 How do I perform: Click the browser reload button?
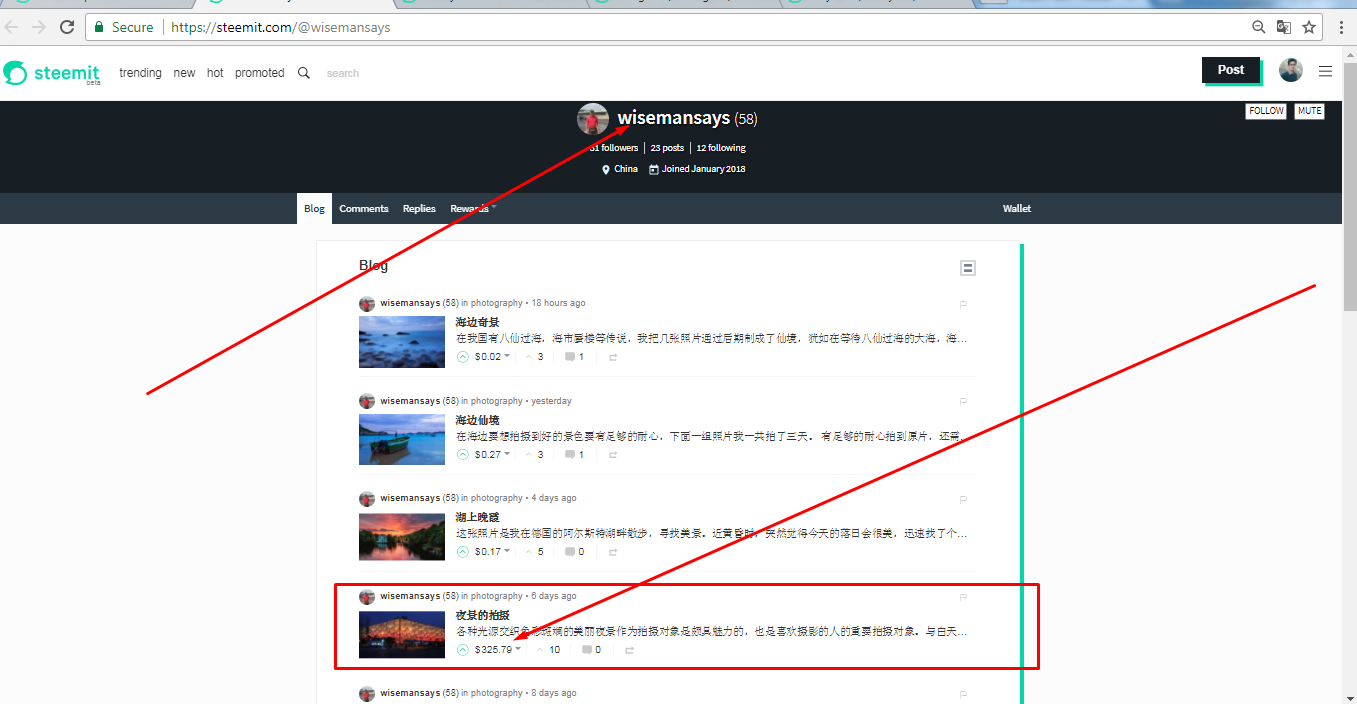click(67, 27)
